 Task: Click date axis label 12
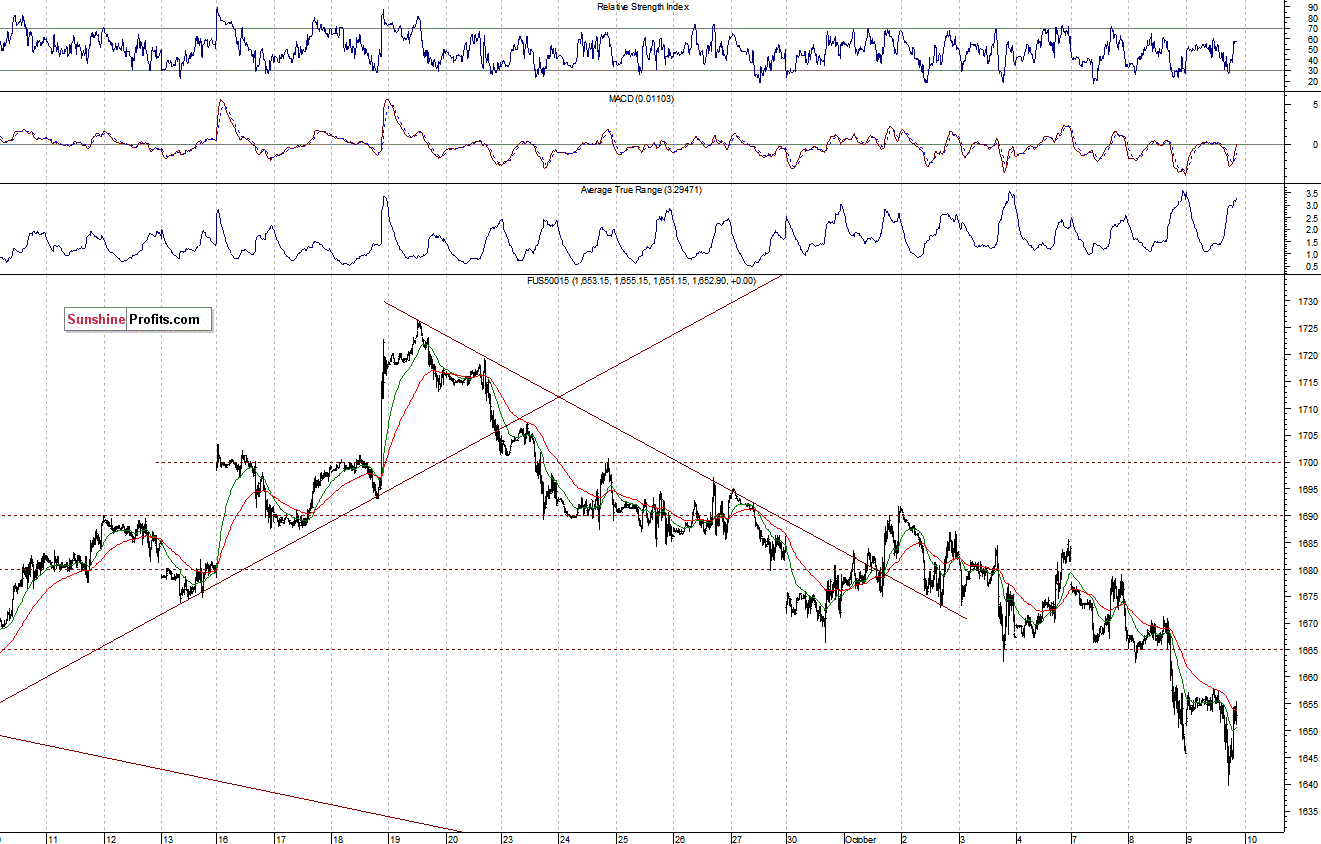coord(110,839)
